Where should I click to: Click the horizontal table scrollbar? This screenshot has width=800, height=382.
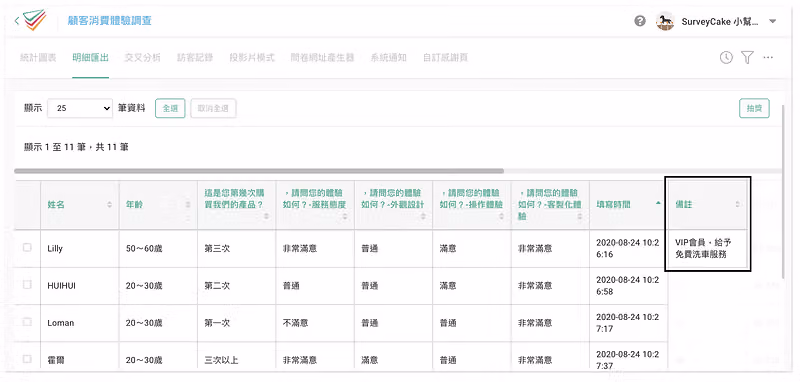pos(259,171)
